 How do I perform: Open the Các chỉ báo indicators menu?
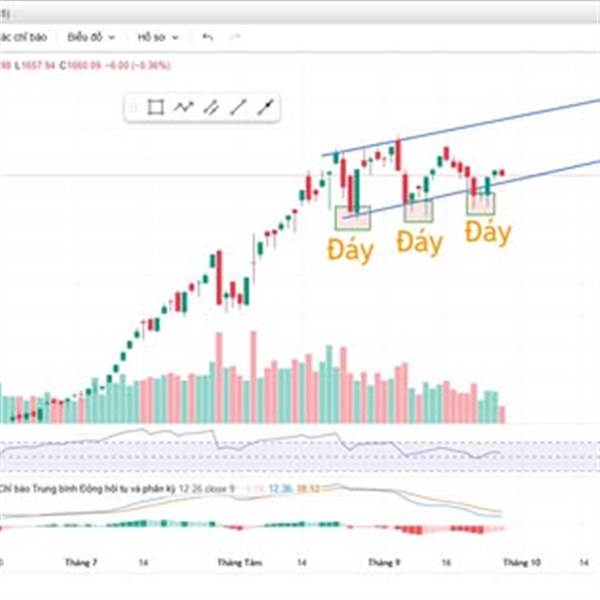(x=24, y=37)
